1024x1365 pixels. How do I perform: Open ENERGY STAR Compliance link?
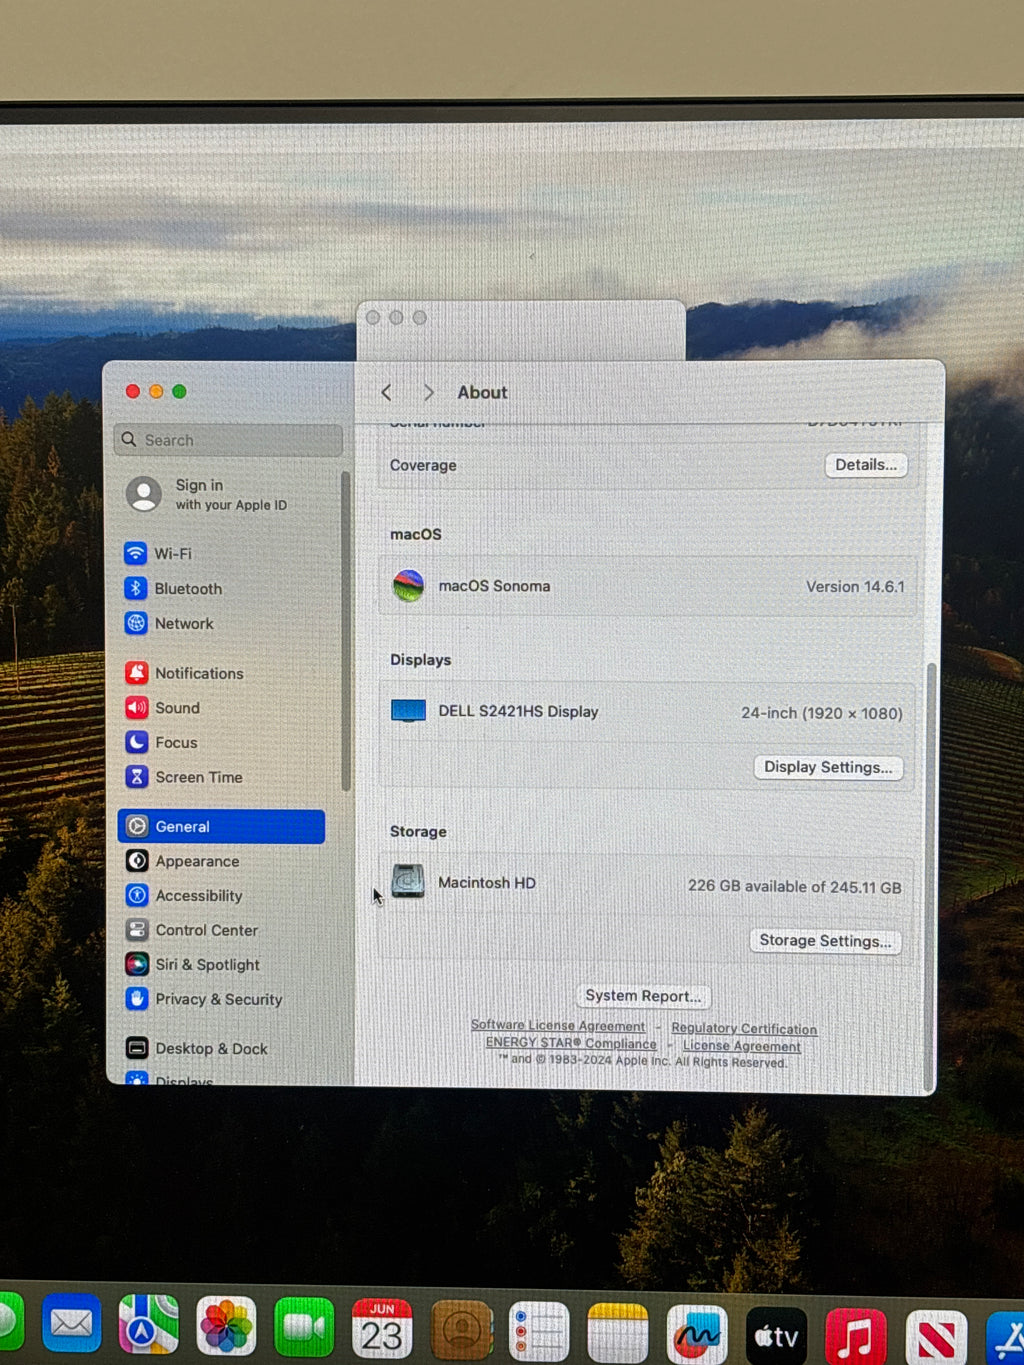click(571, 1043)
